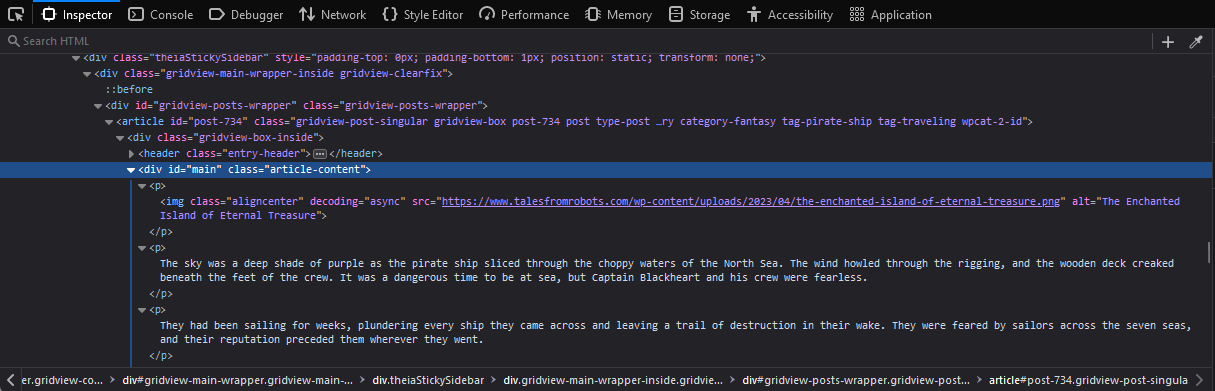Focus the Search HTML field
The height and width of the screenshot is (391, 1215).
575,41
